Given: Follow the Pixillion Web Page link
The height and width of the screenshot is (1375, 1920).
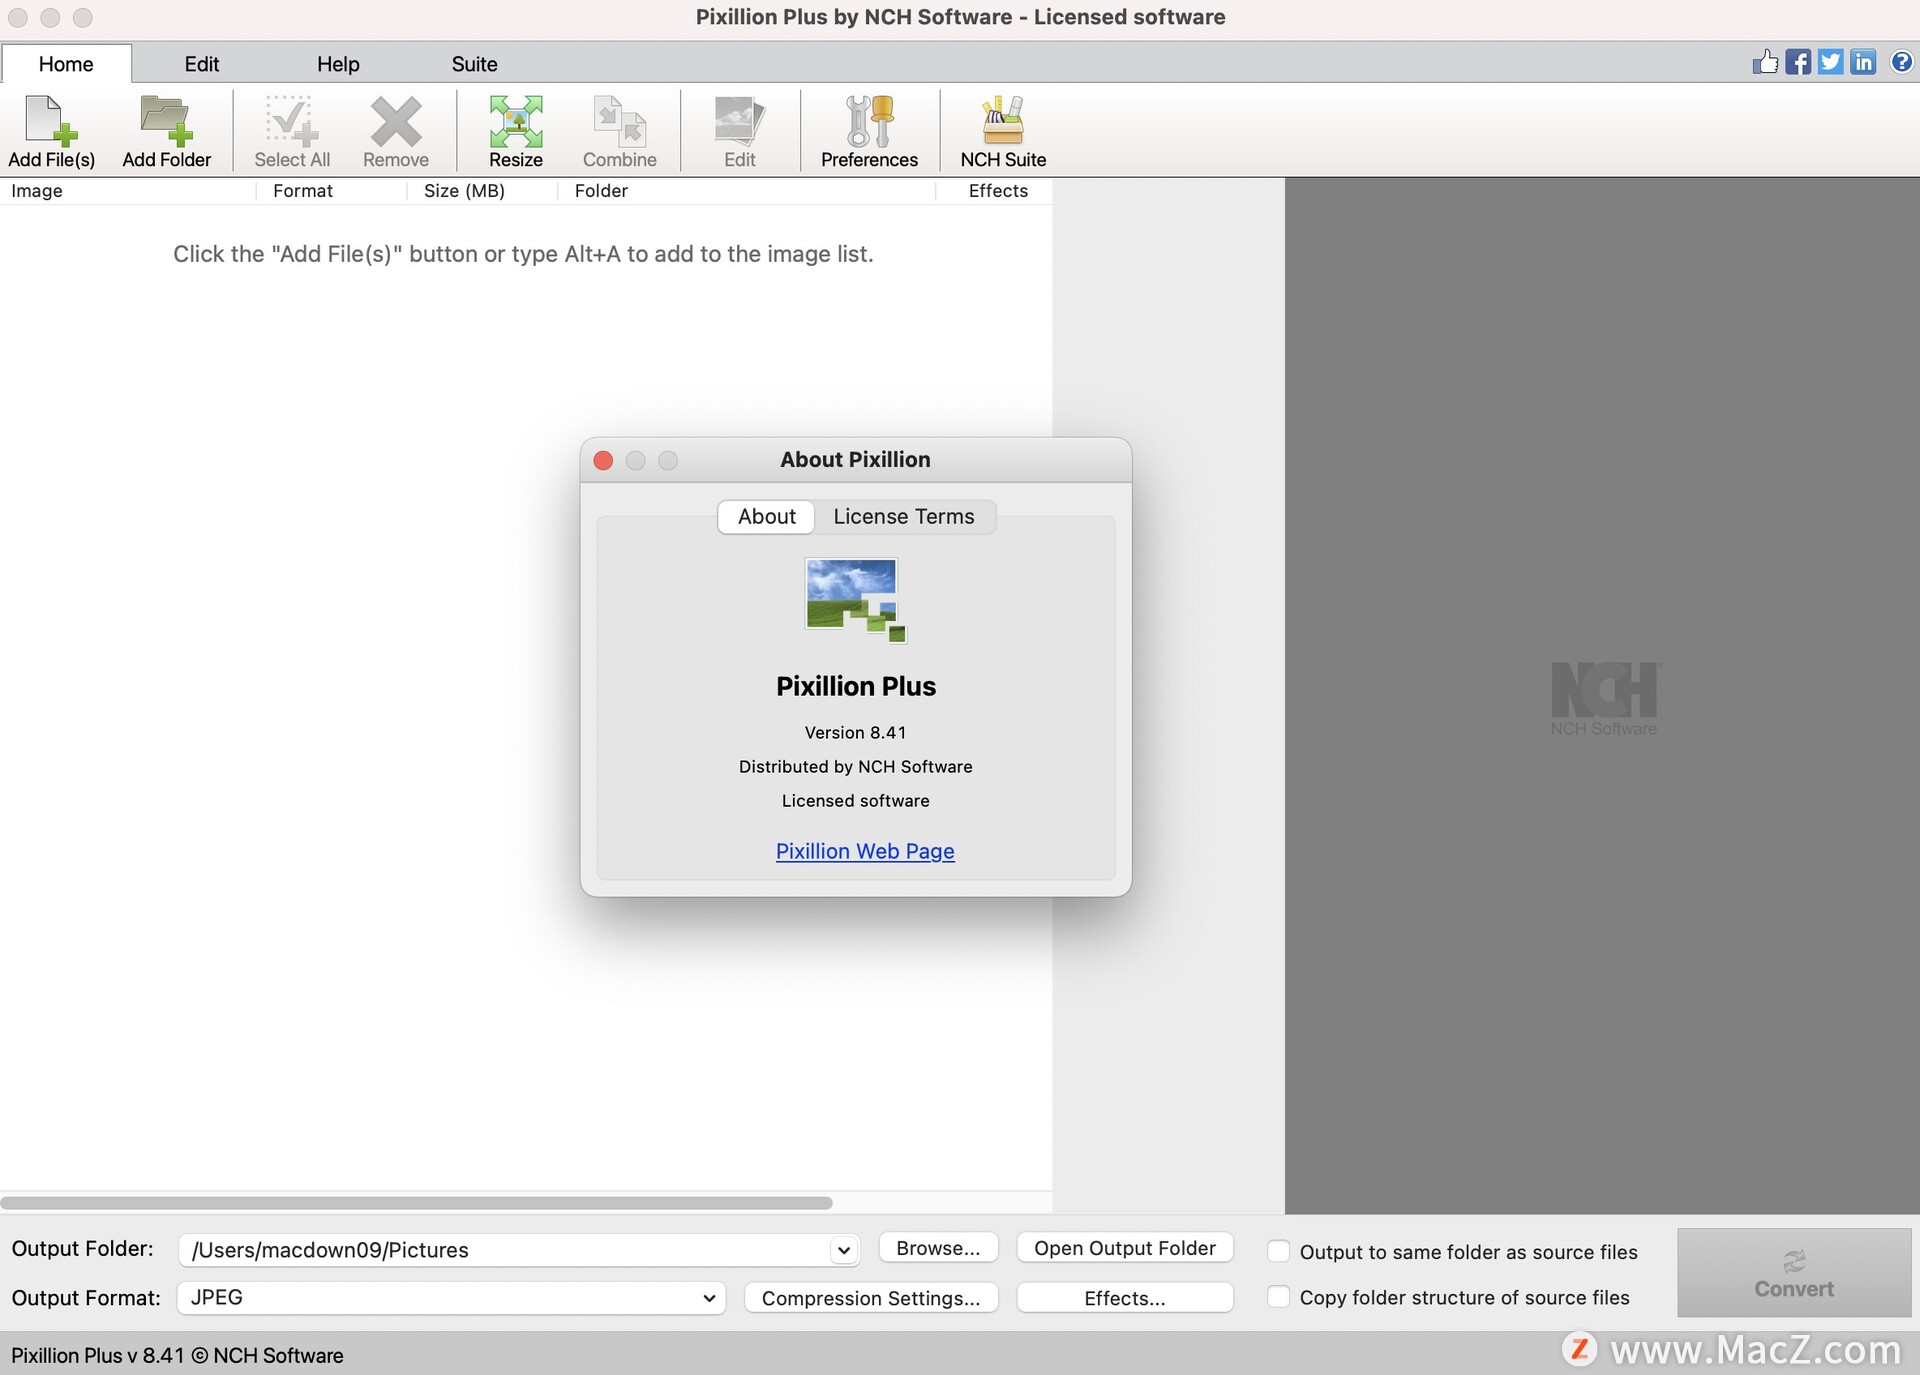Looking at the screenshot, I should (865, 851).
